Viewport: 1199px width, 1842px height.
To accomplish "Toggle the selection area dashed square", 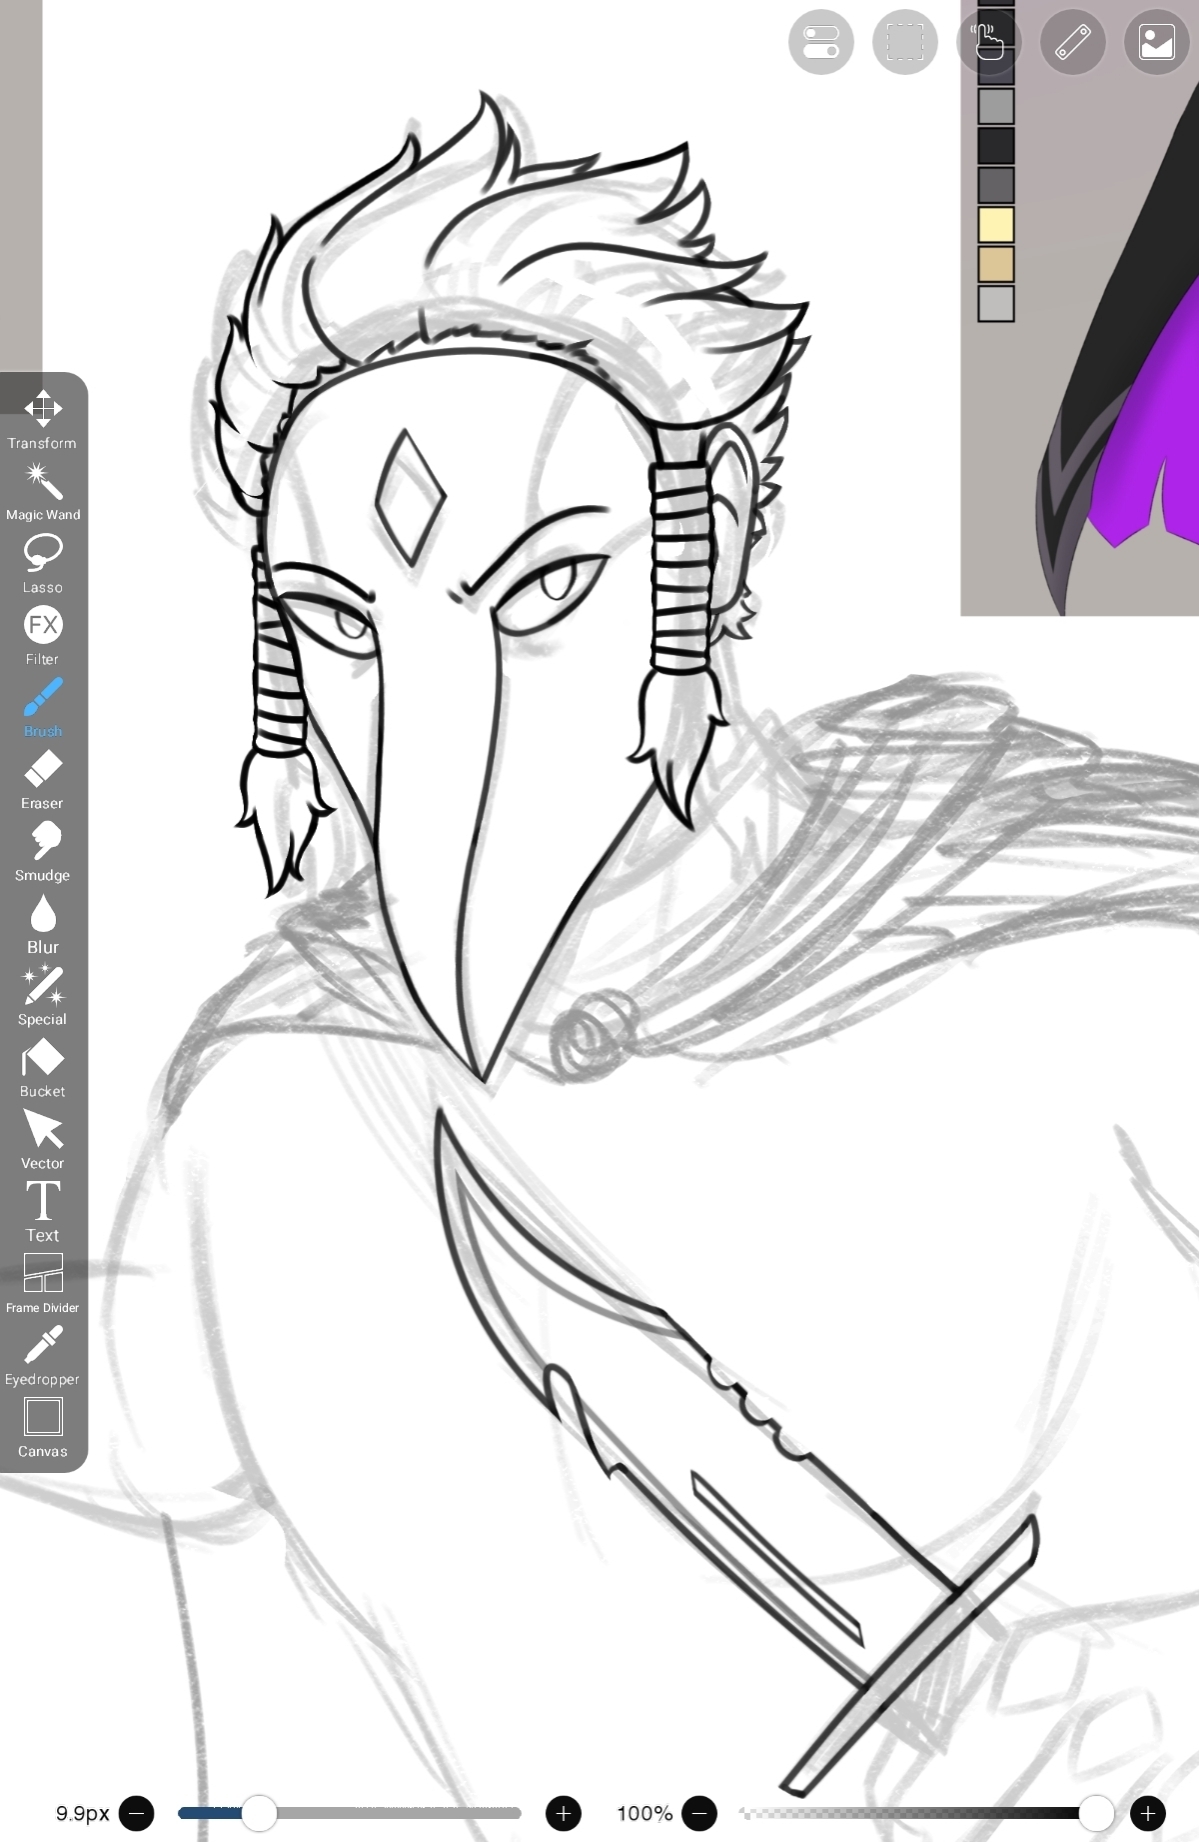I will pyautogui.click(x=905, y=42).
